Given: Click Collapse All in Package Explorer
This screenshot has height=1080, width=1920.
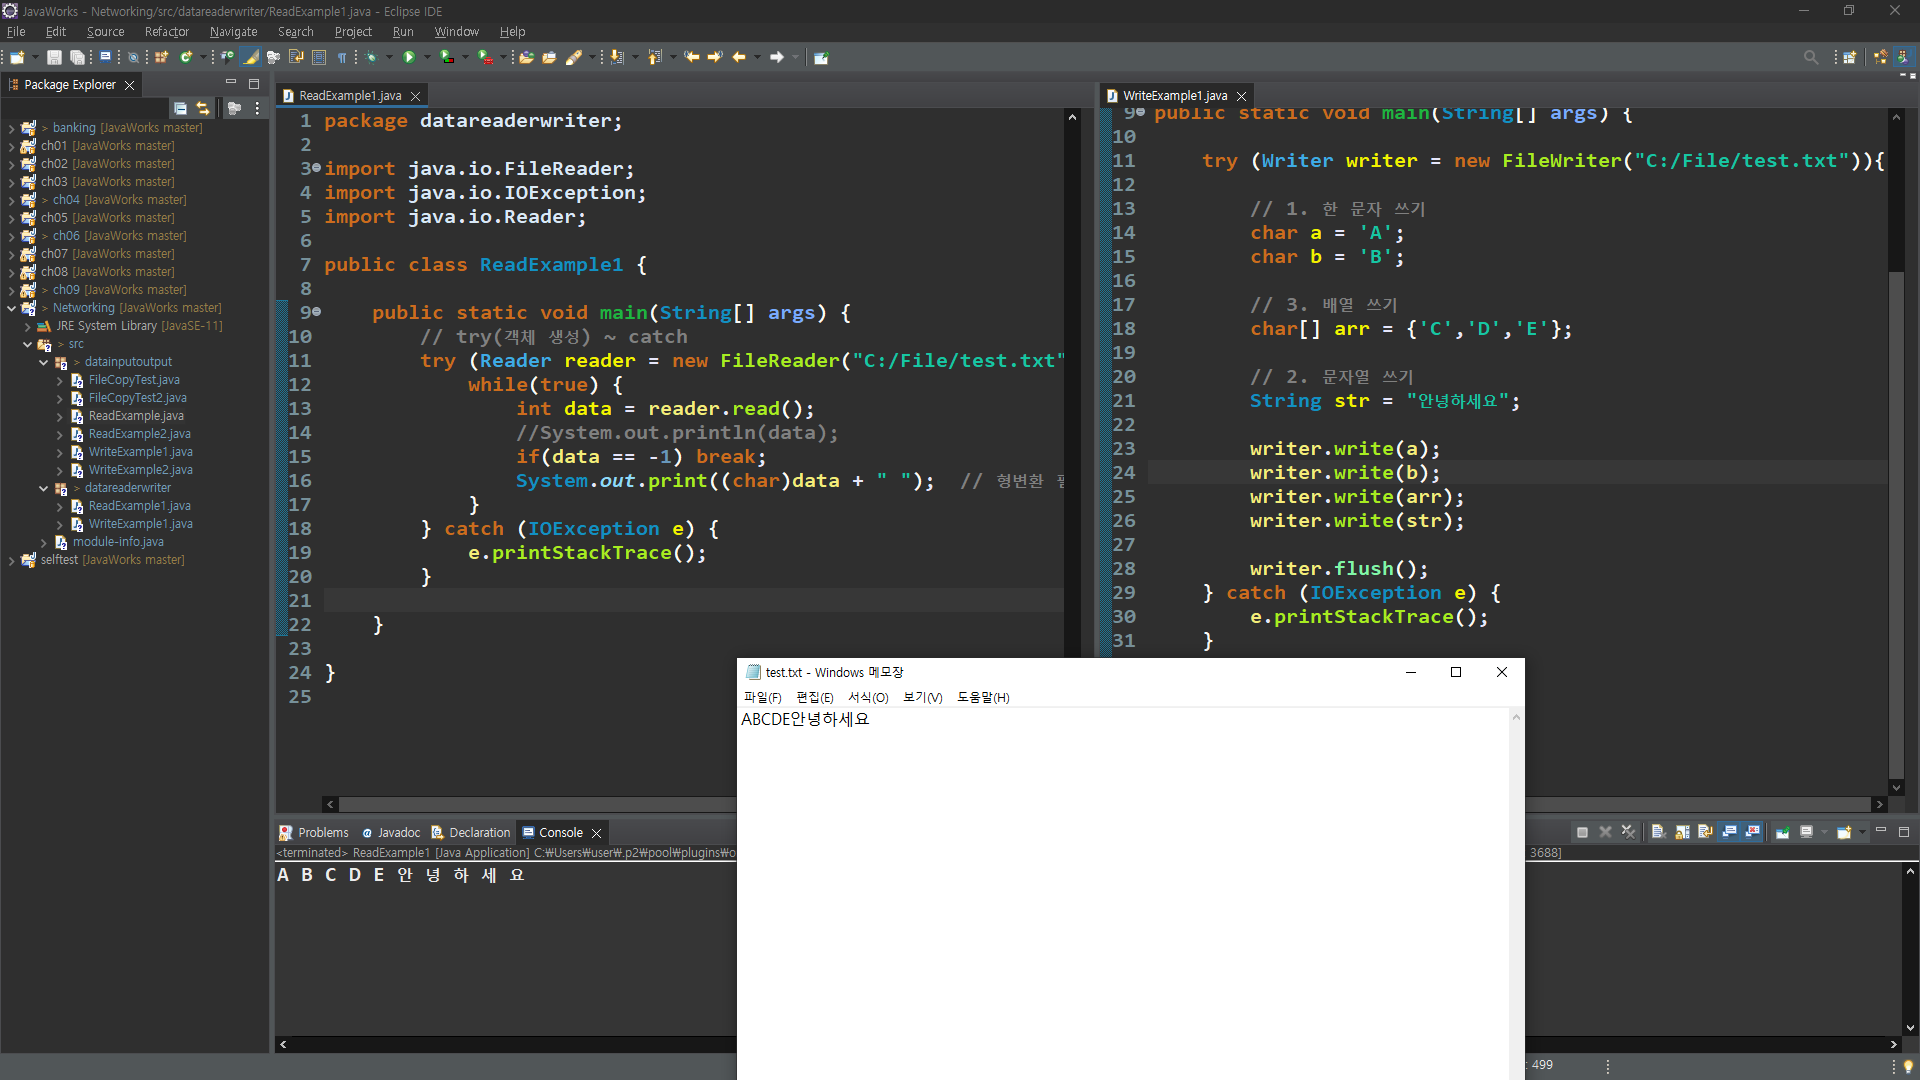Looking at the screenshot, I should coord(180,108).
